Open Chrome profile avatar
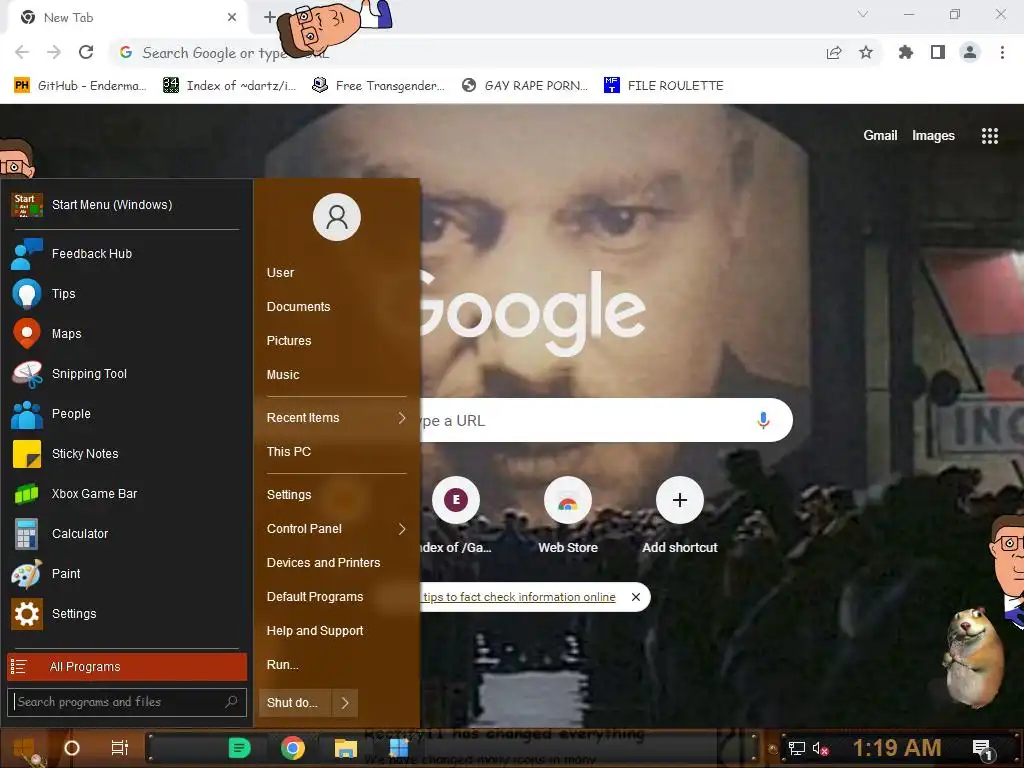The width and height of the screenshot is (1024, 768). click(x=970, y=52)
